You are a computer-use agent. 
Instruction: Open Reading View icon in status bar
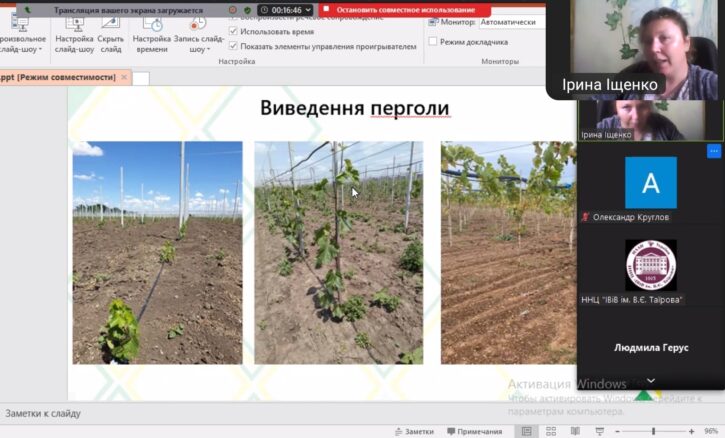point(570,431)
